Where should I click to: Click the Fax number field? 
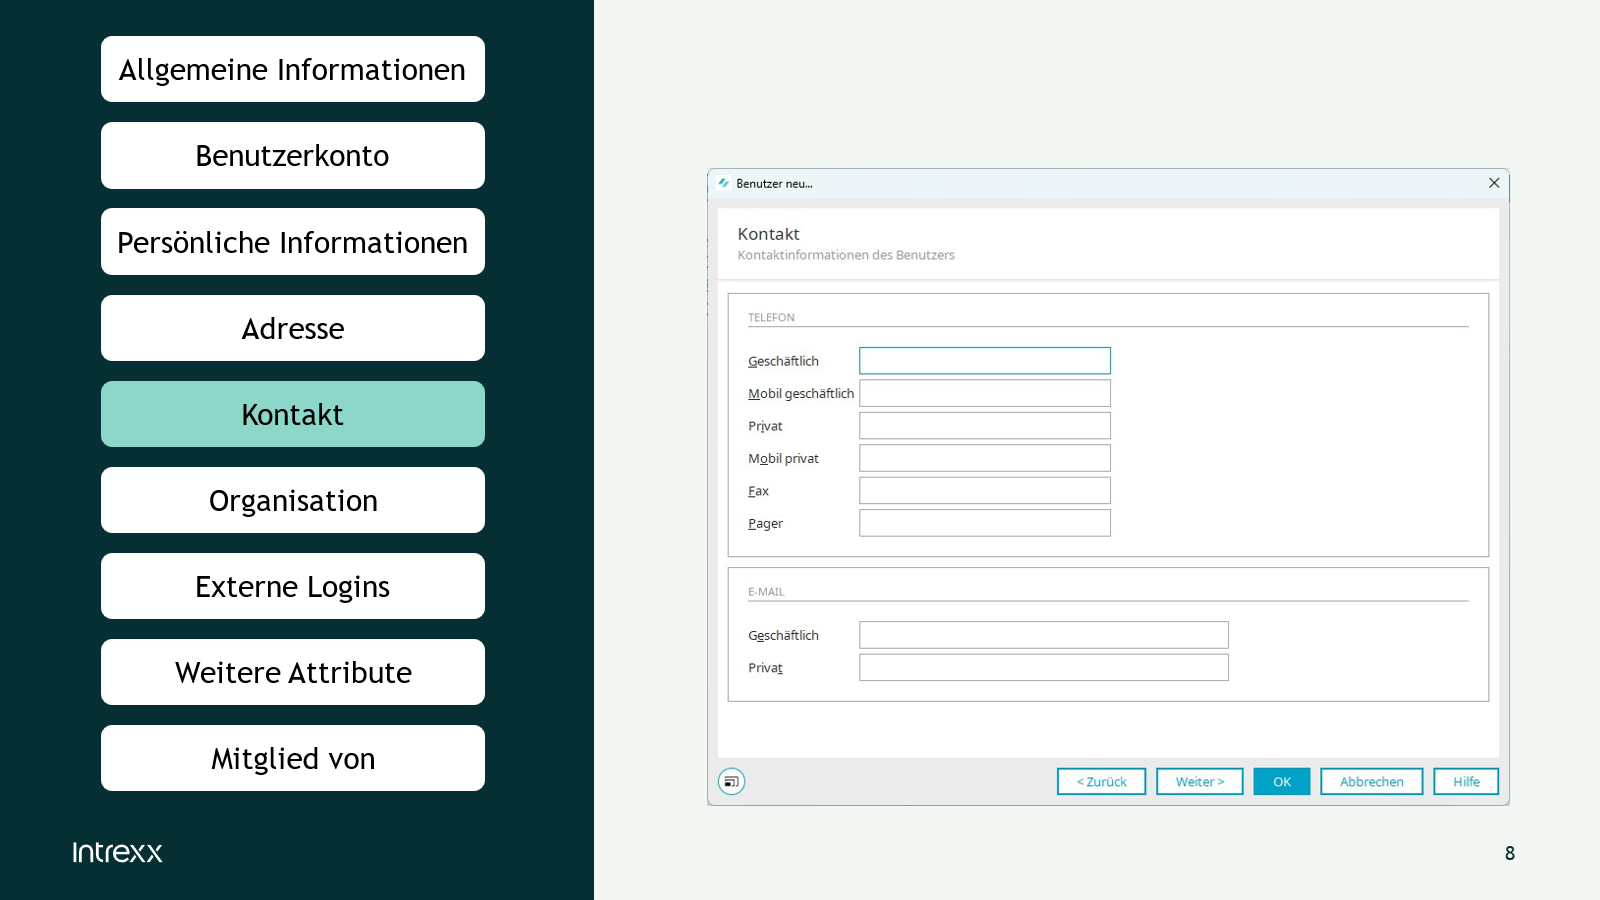984,491
